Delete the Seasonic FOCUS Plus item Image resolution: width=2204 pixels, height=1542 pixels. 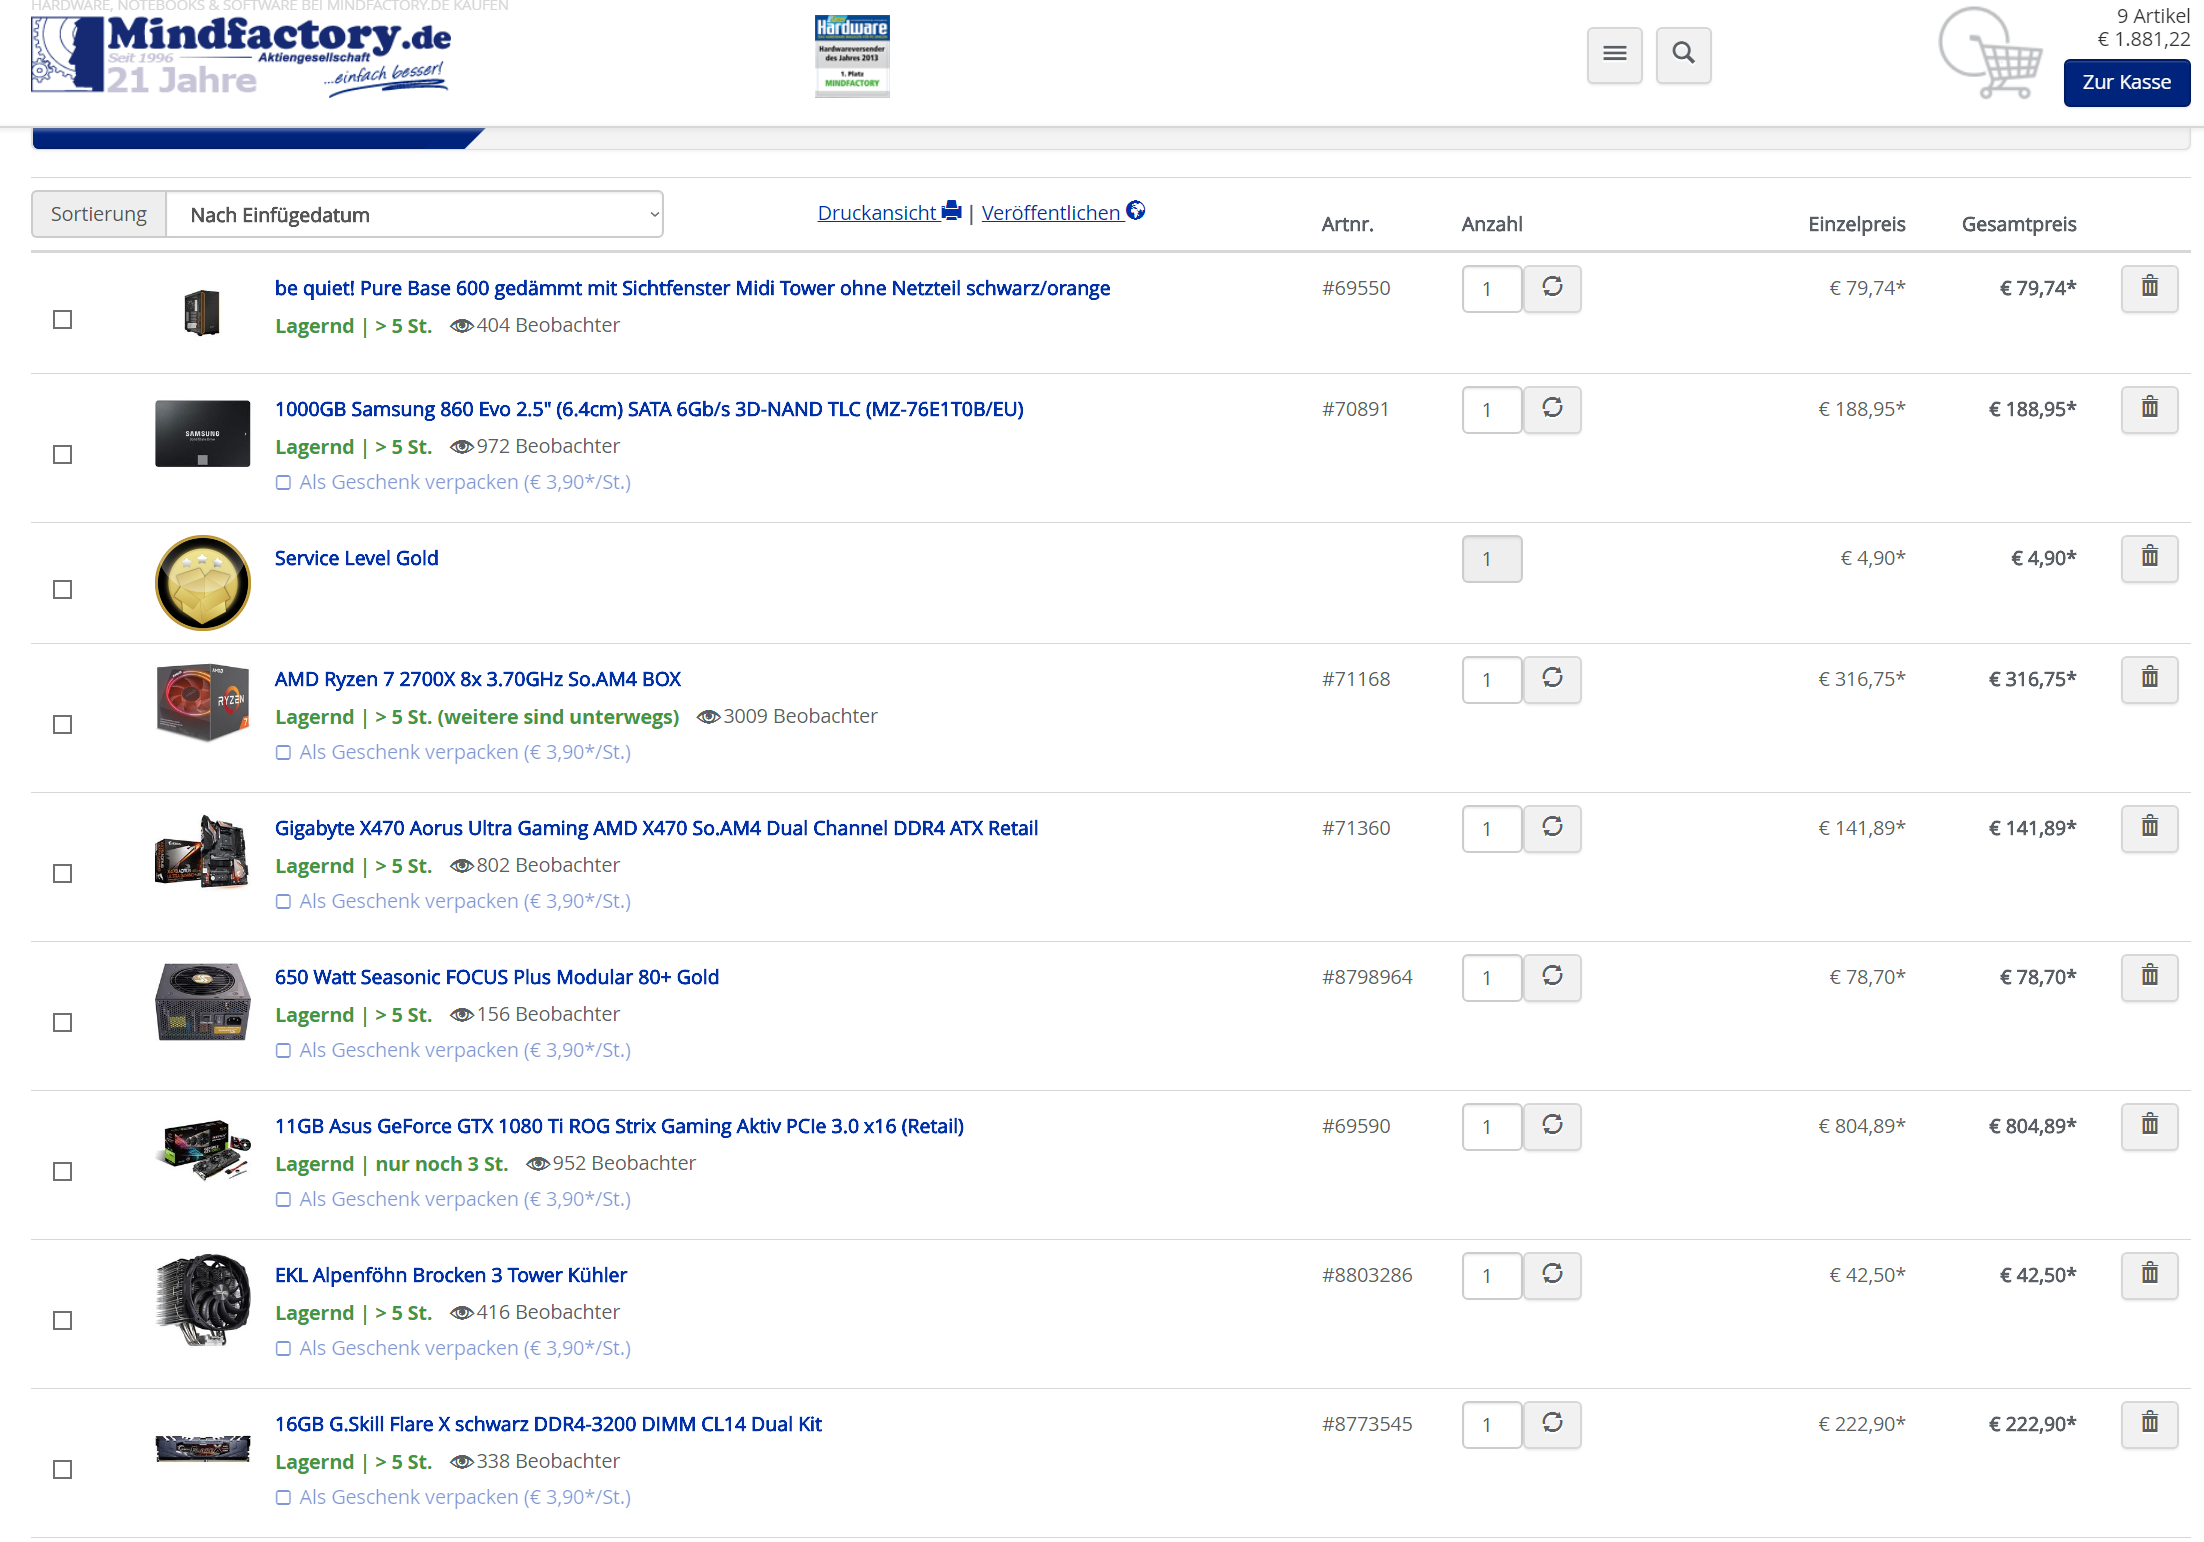click(x=2149, y=977)
